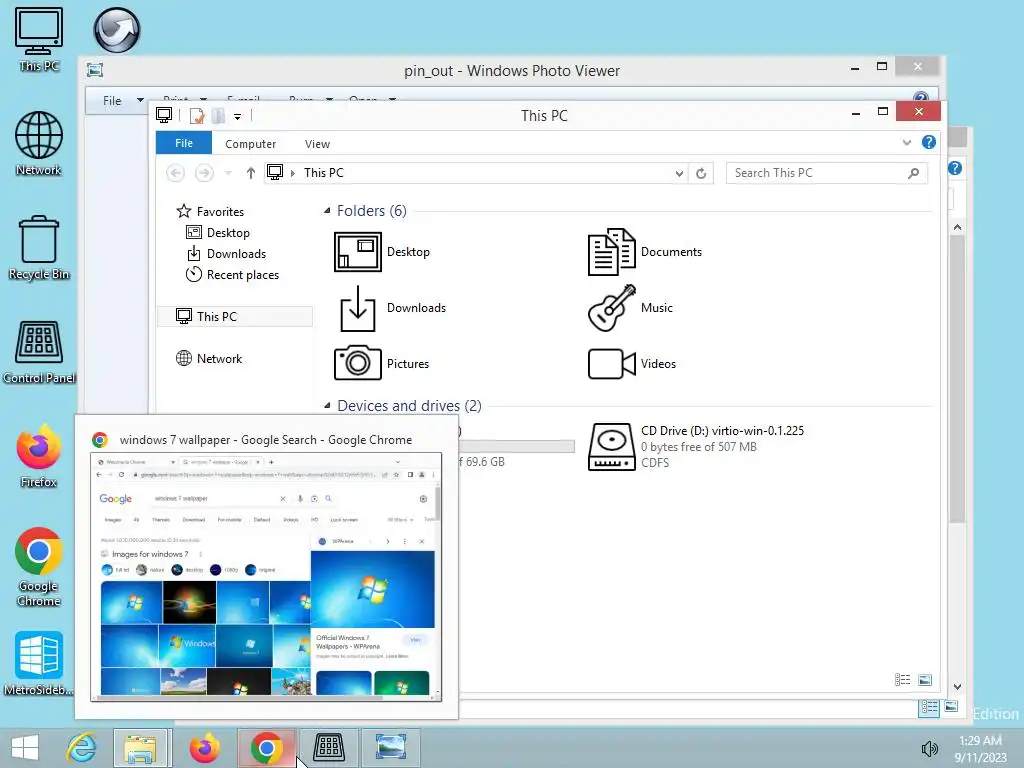Open the address bar history dropdown
The height and width of the screenshot is (768, 1024).
(x=679, y=173)
